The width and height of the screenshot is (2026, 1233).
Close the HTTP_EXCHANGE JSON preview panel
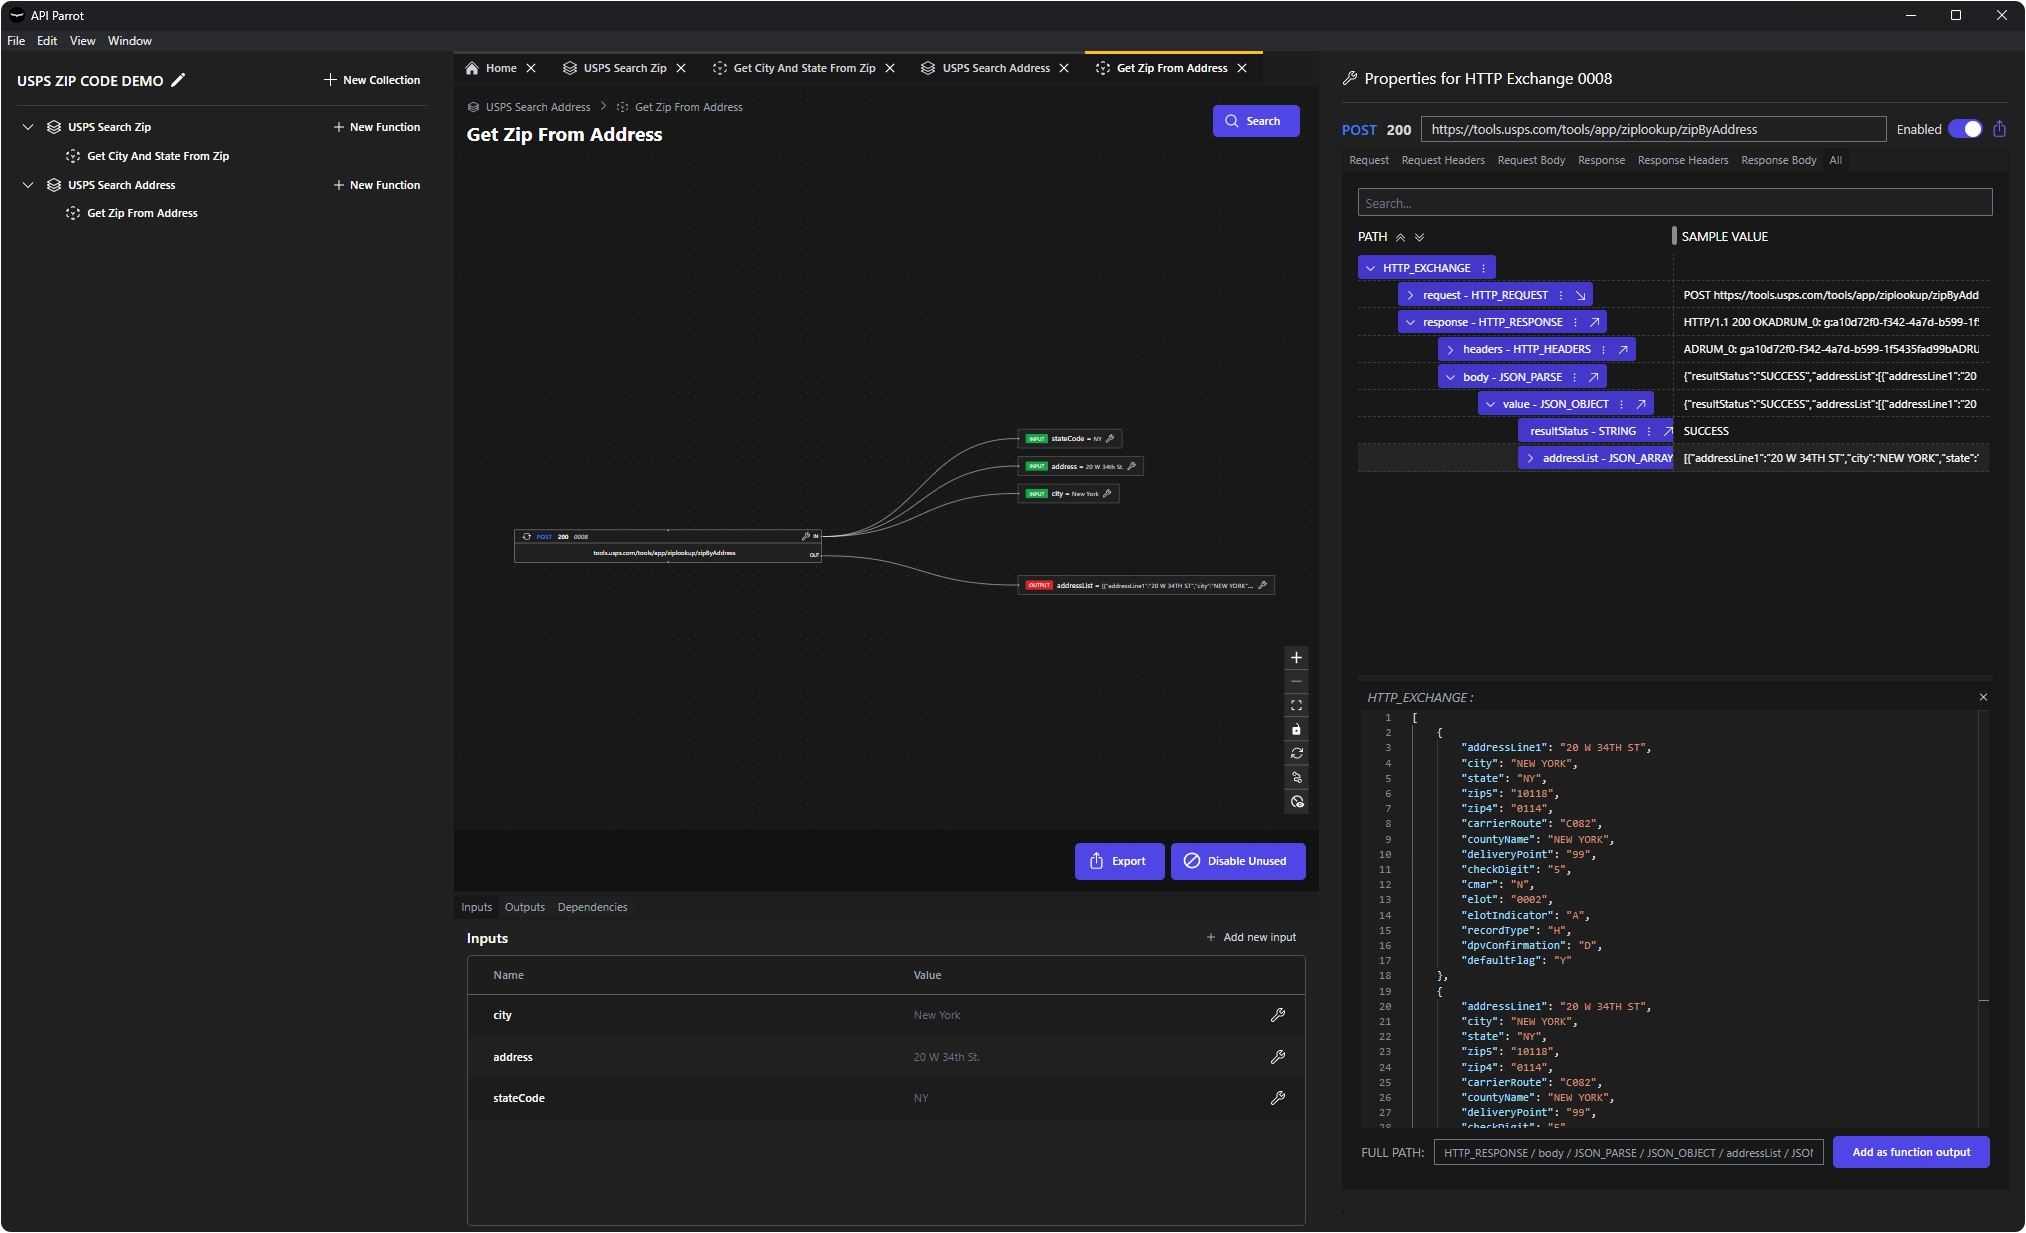(1983, 697)
